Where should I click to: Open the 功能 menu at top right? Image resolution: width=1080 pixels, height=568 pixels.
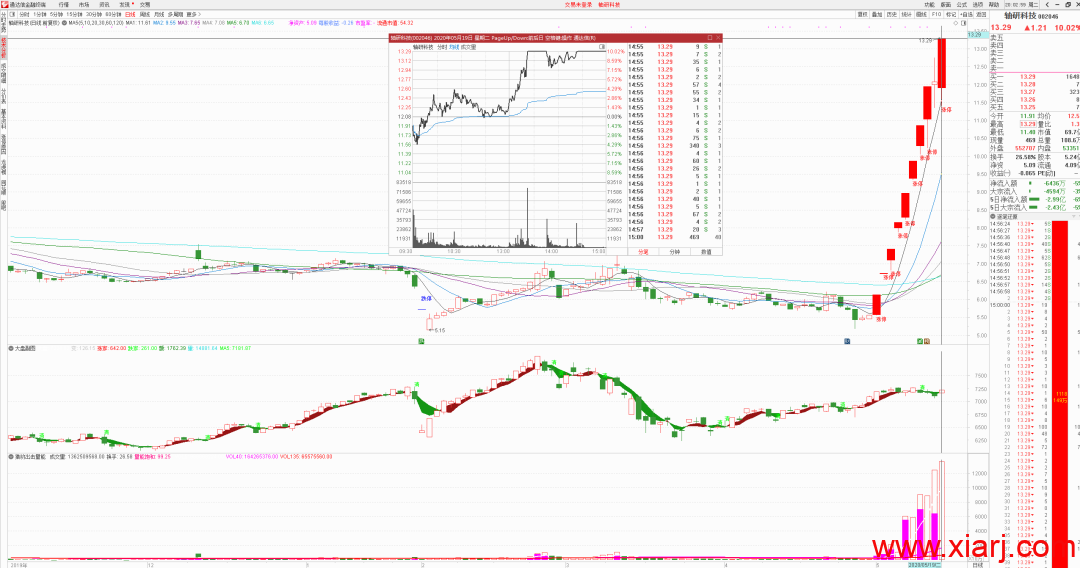point(929,4)
